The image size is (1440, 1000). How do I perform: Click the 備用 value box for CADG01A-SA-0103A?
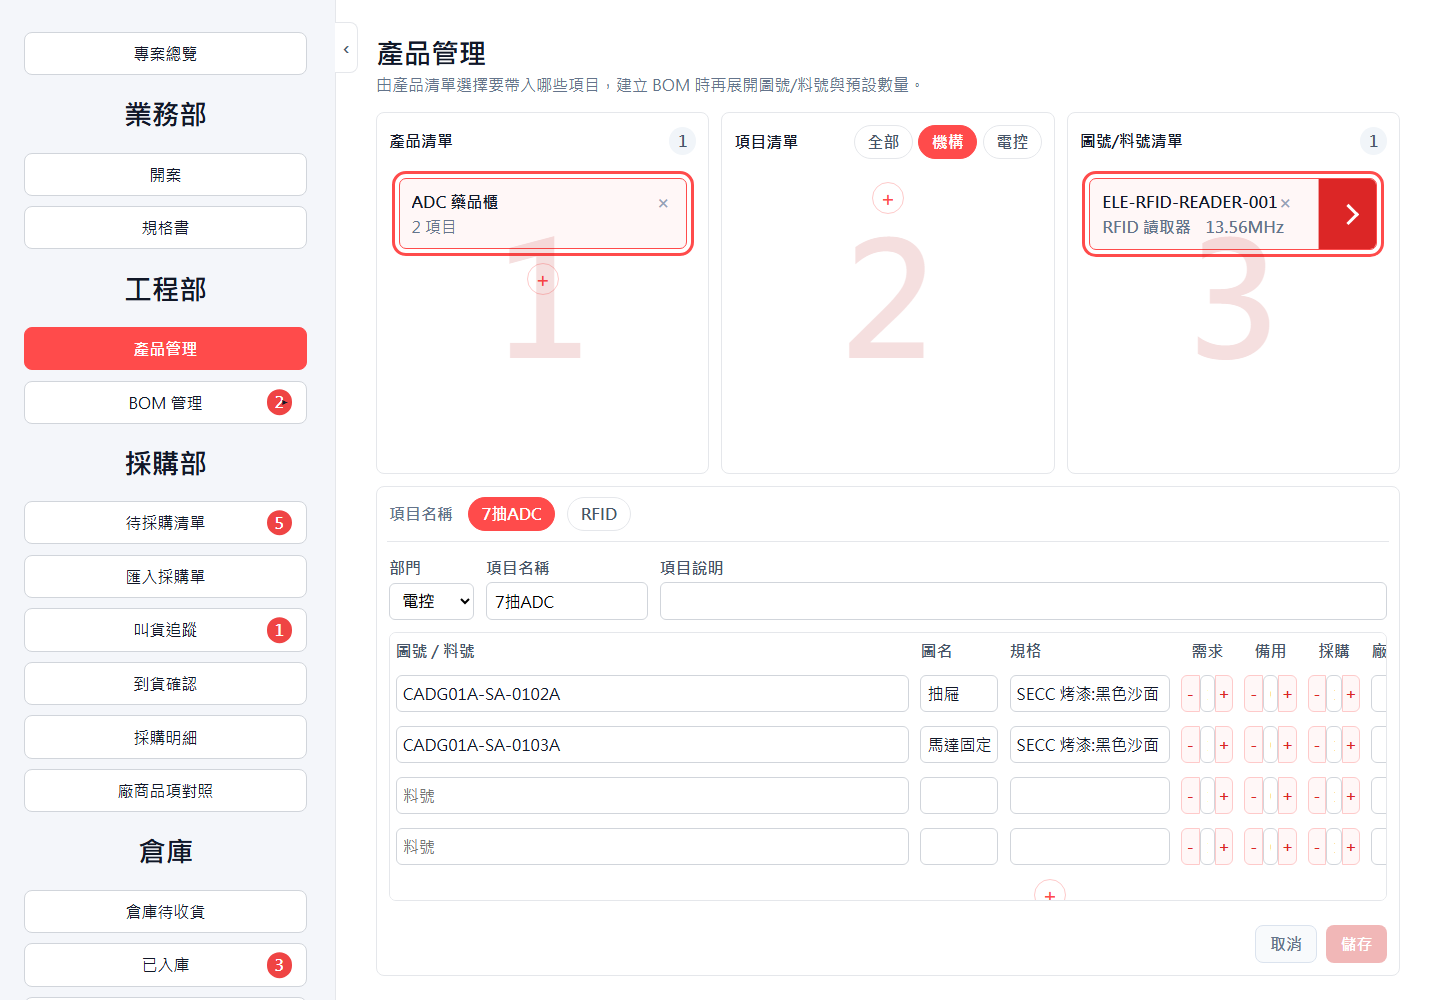click(1270, 745)
